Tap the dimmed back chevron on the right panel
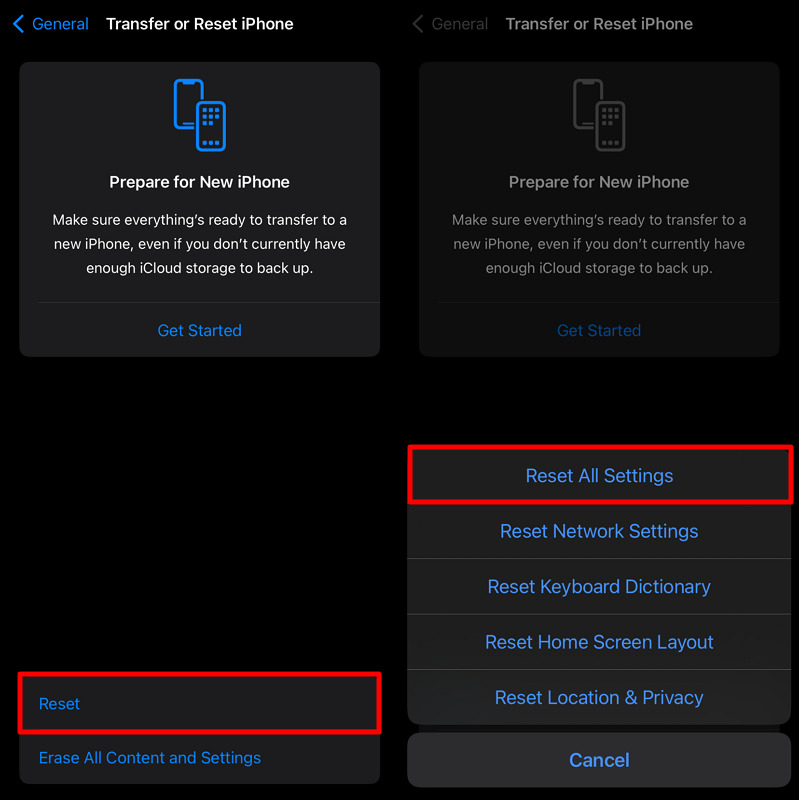Viewport: 799px width, 800px height. point(417,23)
